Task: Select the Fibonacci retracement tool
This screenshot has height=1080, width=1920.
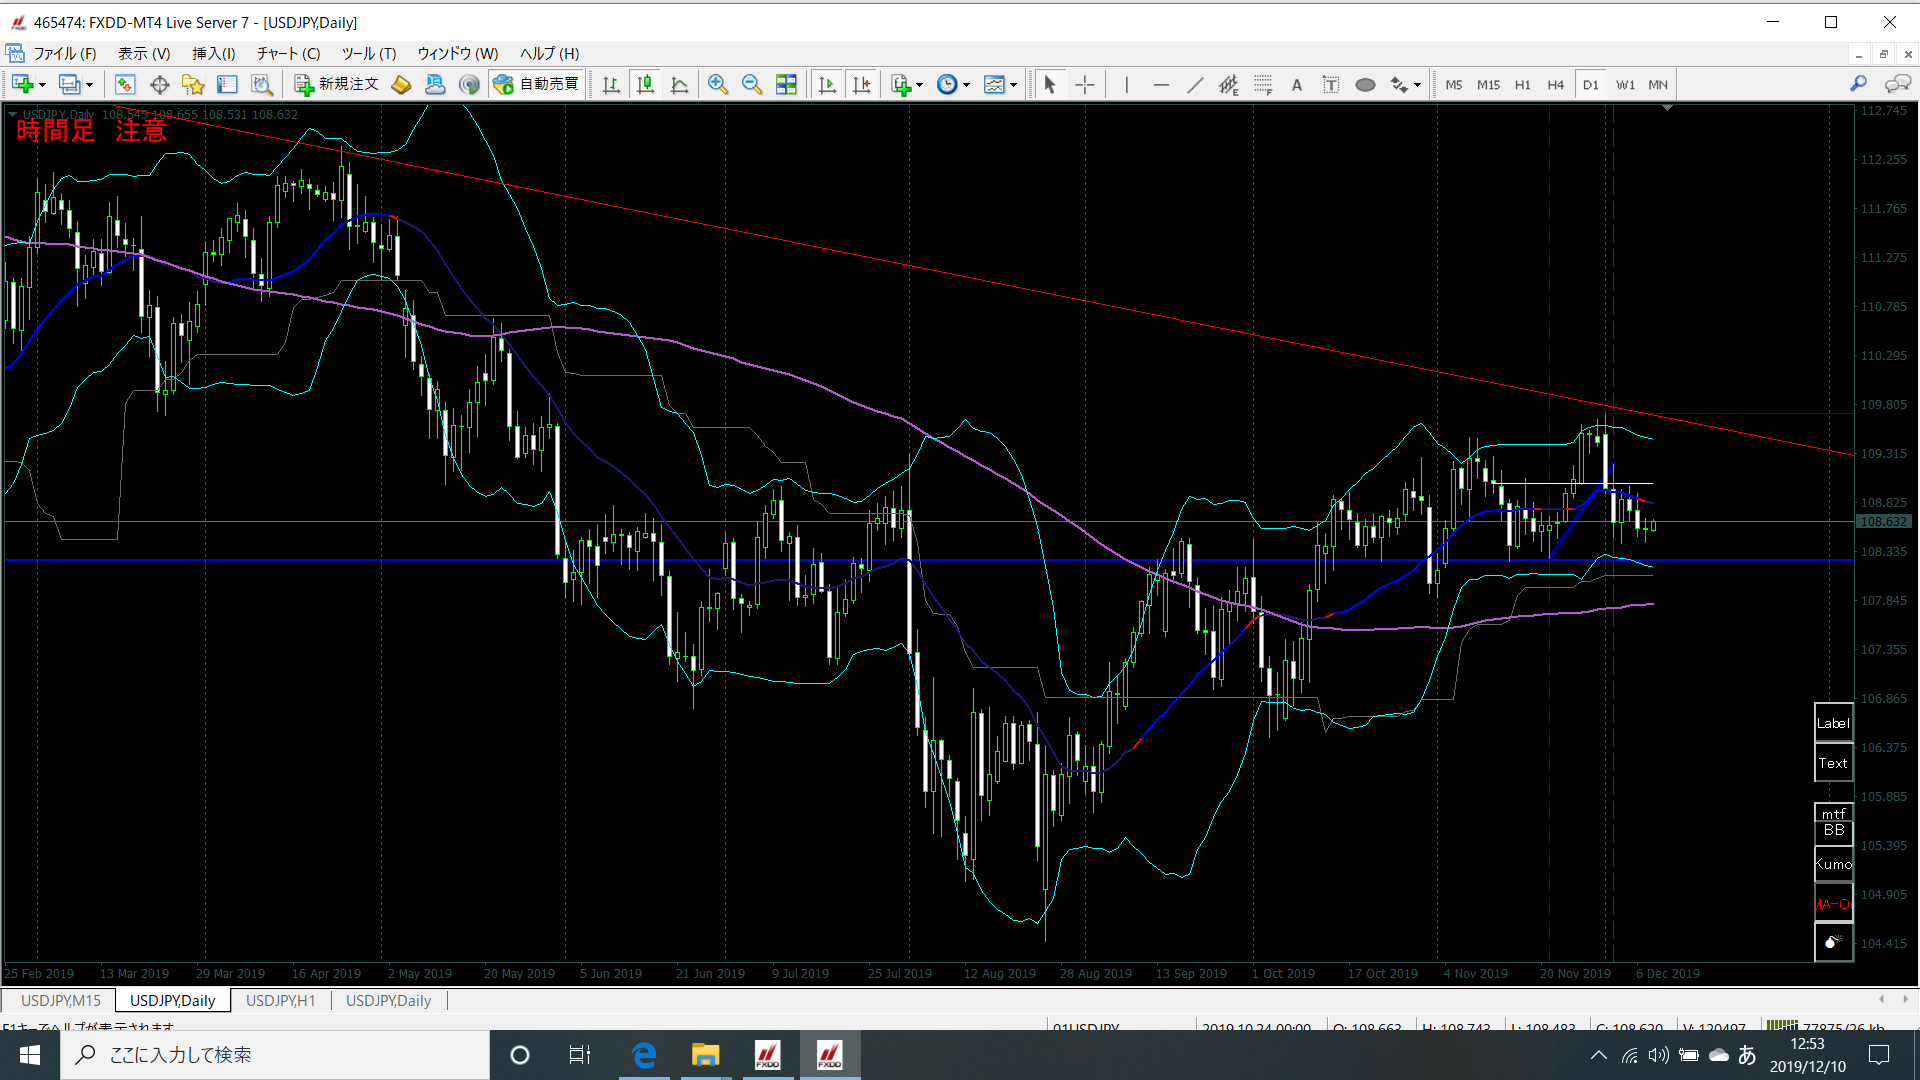Action: tap(1262, 85)
